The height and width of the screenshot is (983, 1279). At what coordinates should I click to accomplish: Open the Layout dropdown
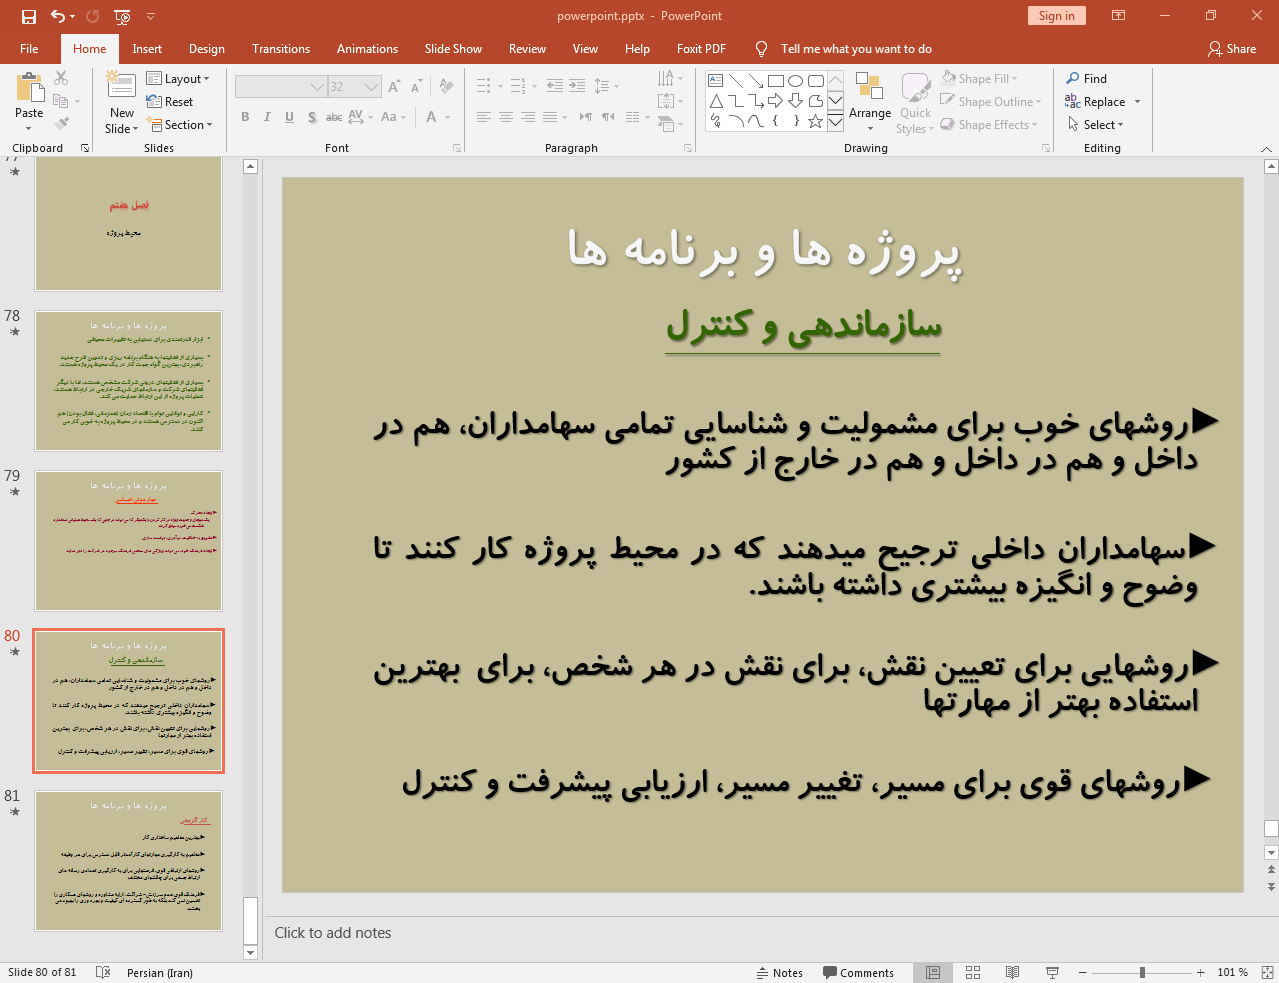pyautogui.click(x=178, y=78)
